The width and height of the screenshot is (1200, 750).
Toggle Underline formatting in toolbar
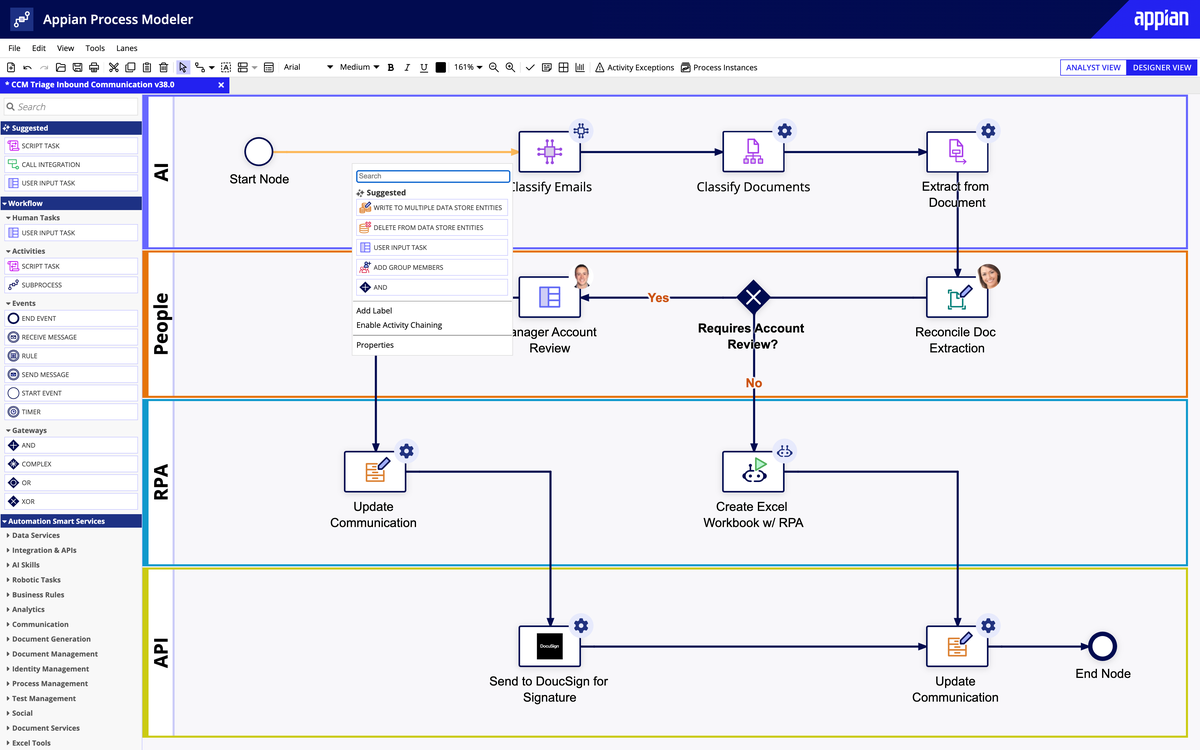coord(423,67)
